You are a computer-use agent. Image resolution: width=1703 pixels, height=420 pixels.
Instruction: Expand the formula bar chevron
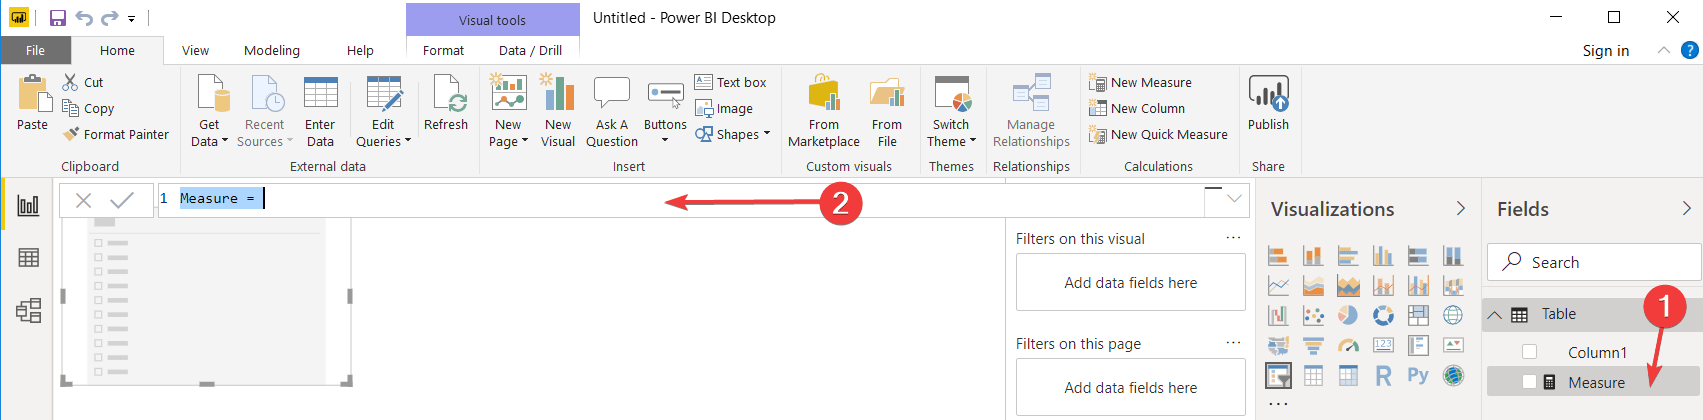(x=1234, y=199)
